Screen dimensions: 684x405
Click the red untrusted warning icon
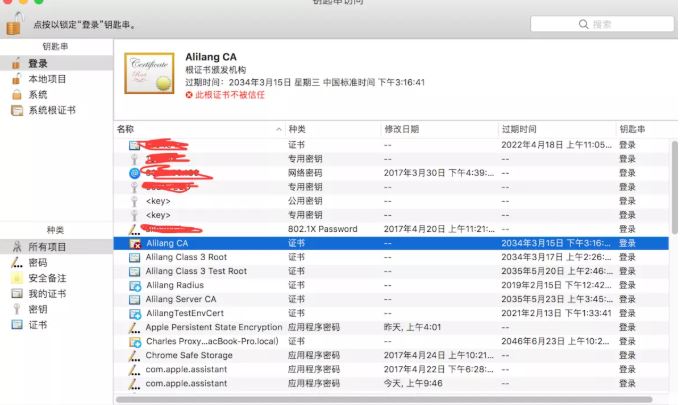tap(189, 95)
